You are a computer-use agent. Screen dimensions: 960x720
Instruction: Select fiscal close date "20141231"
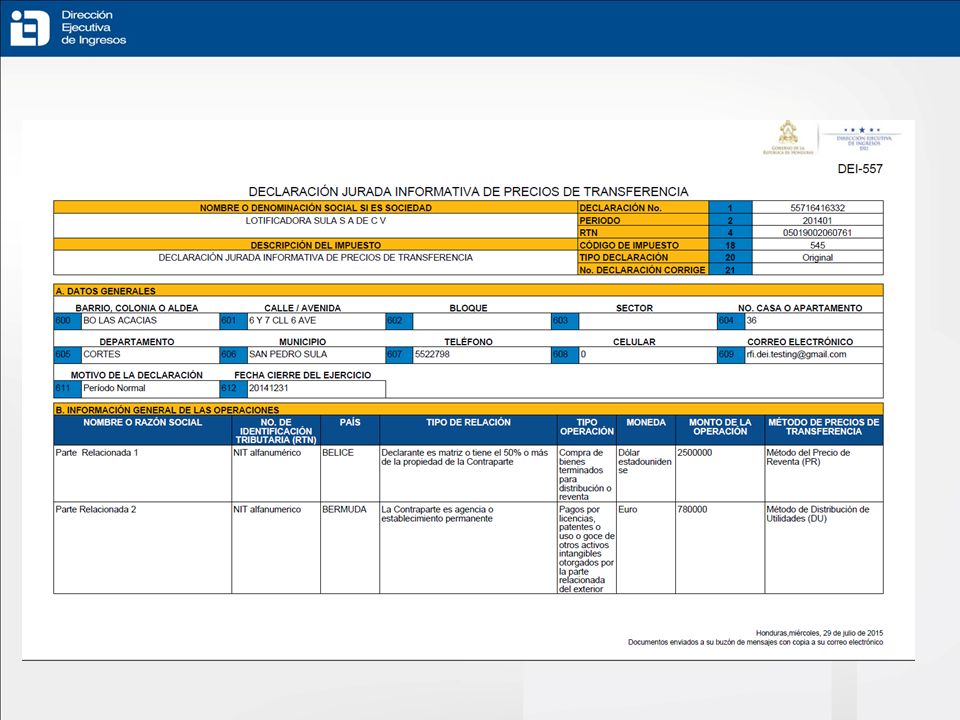(268, 388)
